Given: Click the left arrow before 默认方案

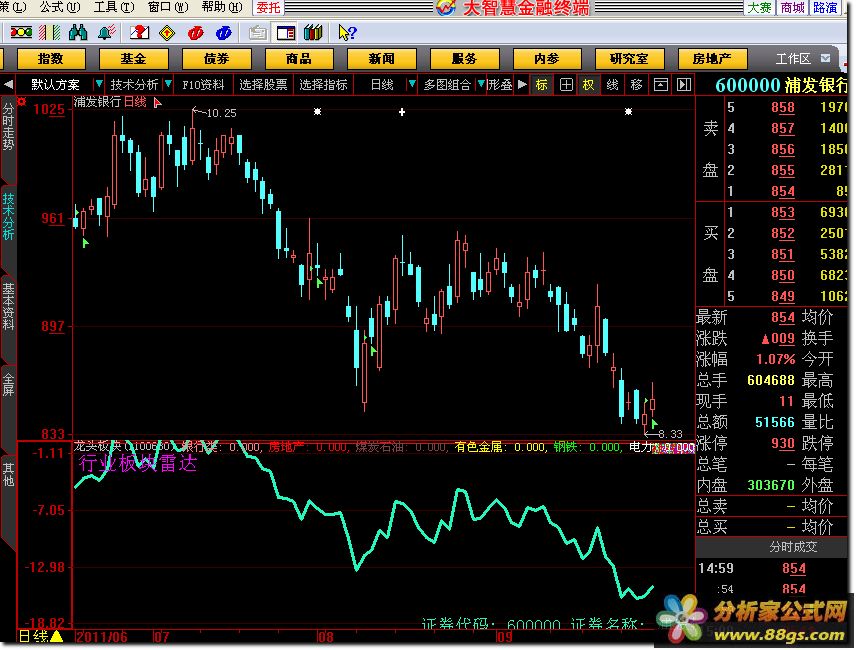Looking at the screenshot, I should (x=8, y=85).
